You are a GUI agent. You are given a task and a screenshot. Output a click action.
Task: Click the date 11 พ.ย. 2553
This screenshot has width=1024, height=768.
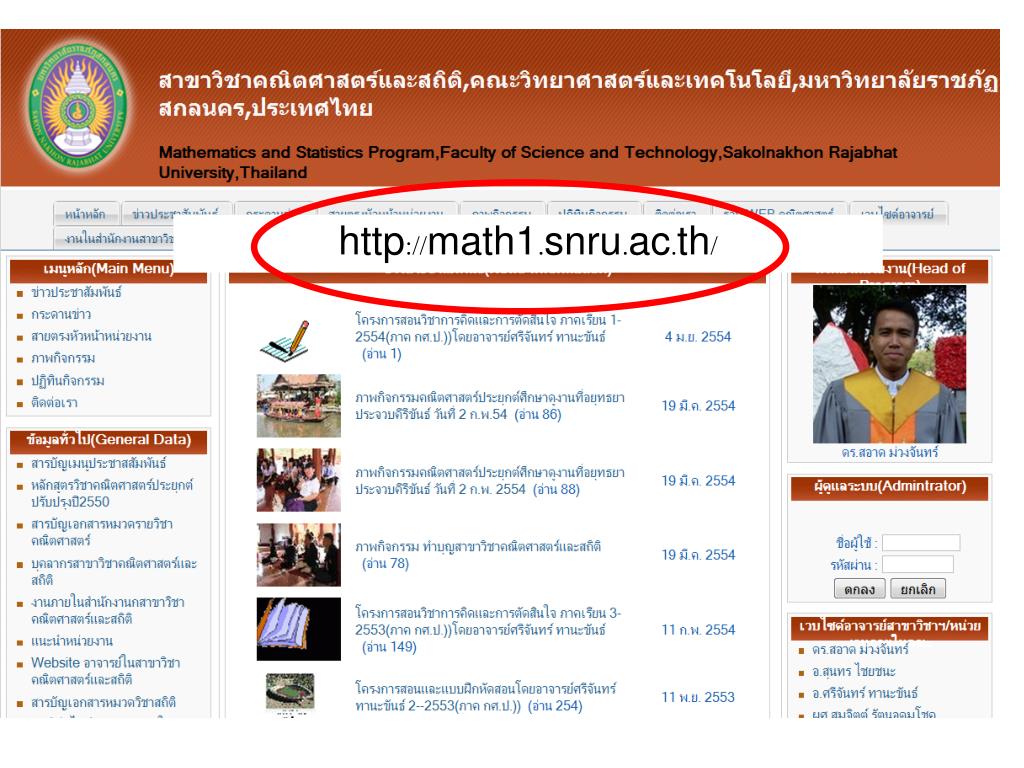(697, 697)
